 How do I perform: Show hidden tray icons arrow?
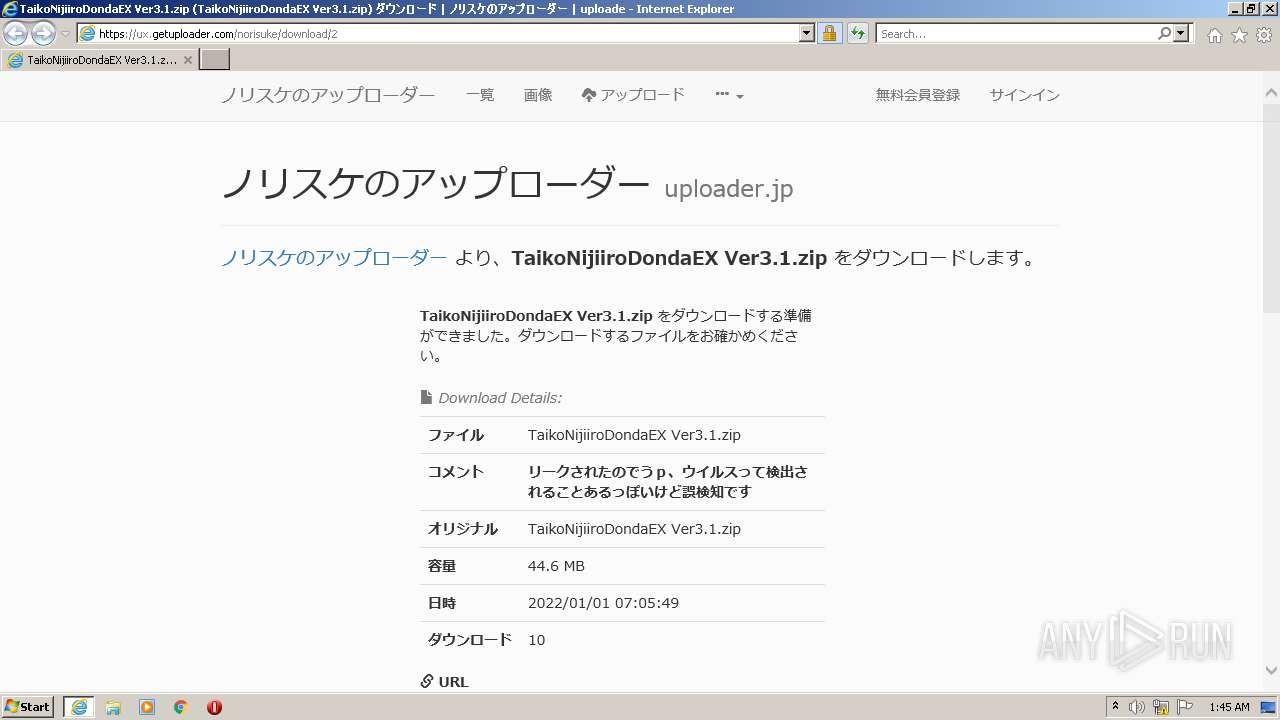pyautogui.click(x=1116, y=707)
